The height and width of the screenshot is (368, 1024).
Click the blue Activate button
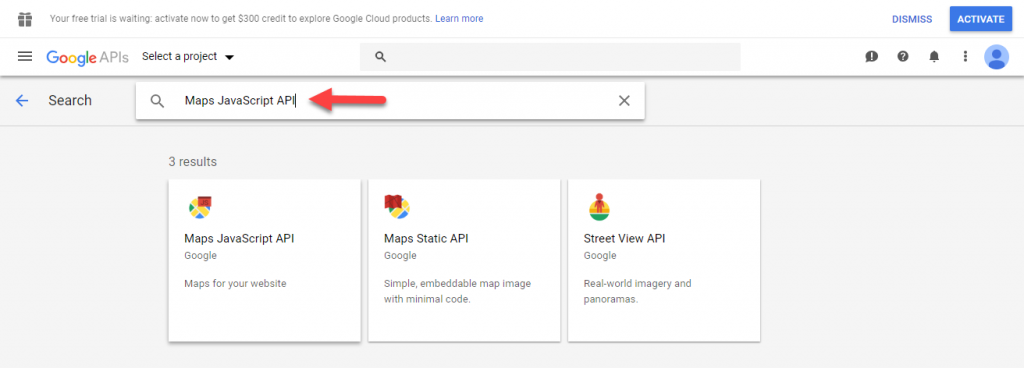(x=980, y=19)
